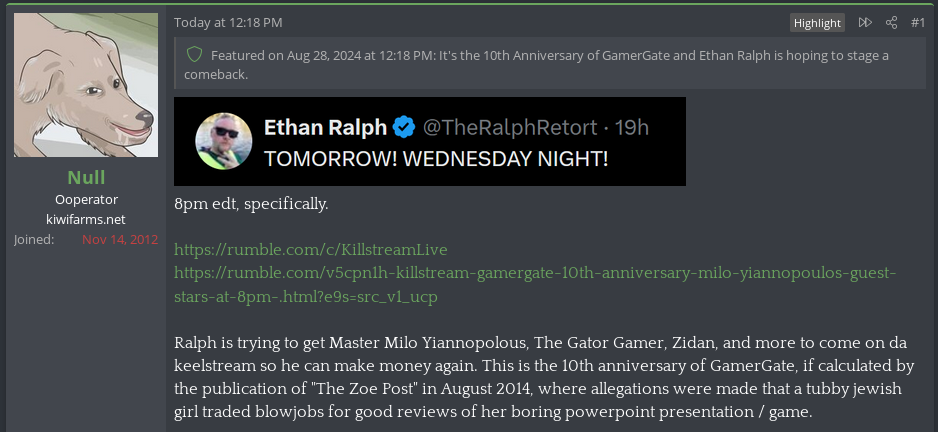Click the Today at 12:18 PM timestamp
This screenshot has width=938, height=432.
[228, 22]
